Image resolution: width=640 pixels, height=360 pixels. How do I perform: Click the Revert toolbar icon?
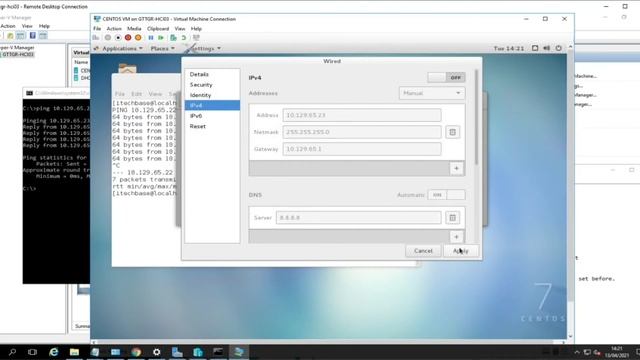coord(184,38)
